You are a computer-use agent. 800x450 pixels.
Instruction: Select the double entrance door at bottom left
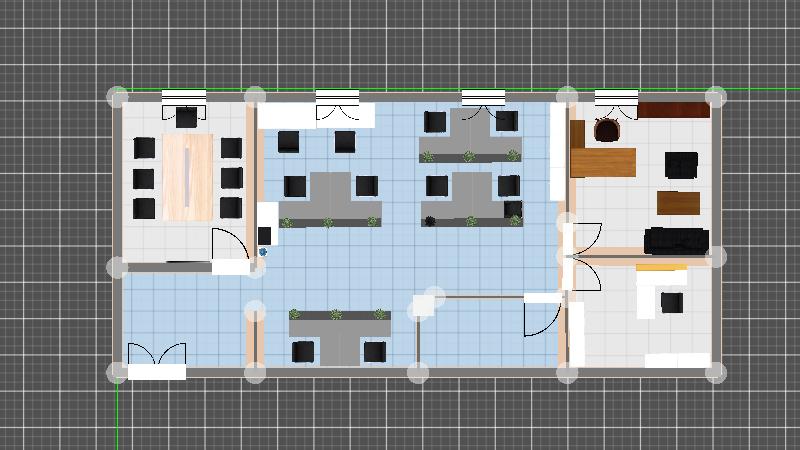point(157,358)
